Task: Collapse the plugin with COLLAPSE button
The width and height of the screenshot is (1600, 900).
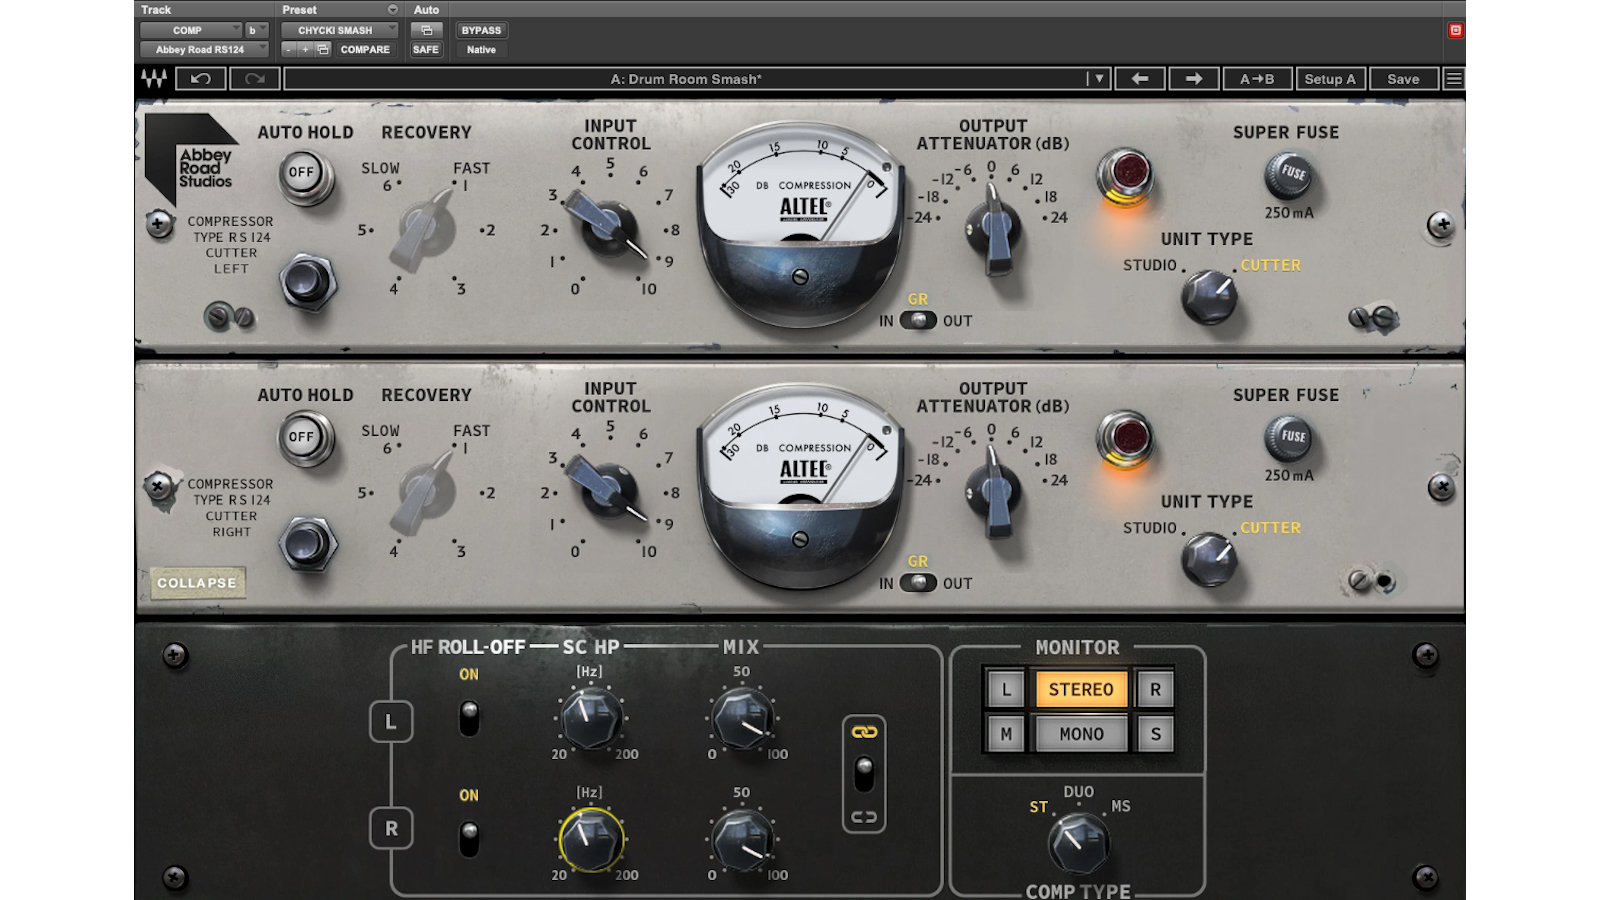Action: pos(197,583)
